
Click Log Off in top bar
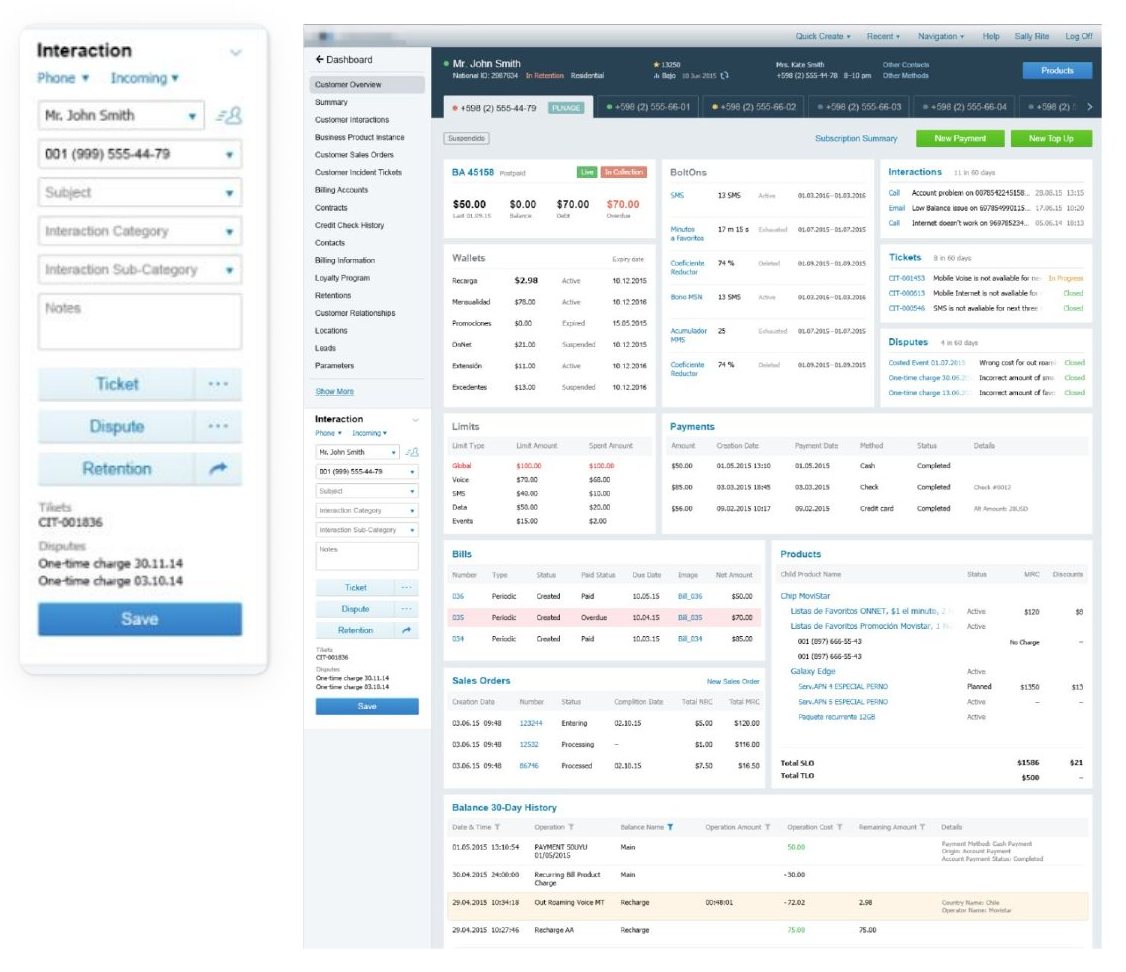(1079, 37)
